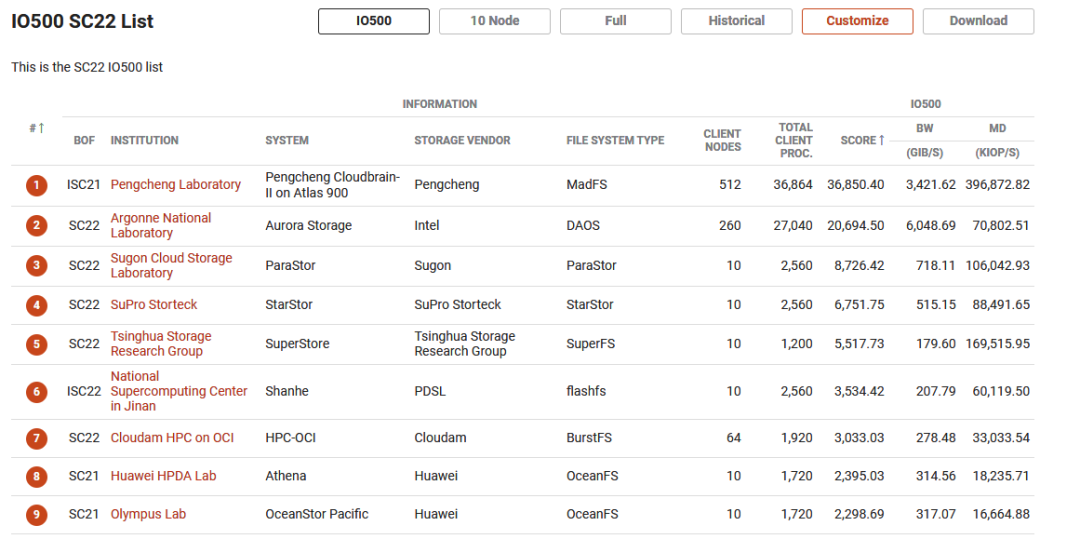Select the MadFS file system cell
The height and width of the screenshot is (539, 1080).
click(x=586, y=184)
